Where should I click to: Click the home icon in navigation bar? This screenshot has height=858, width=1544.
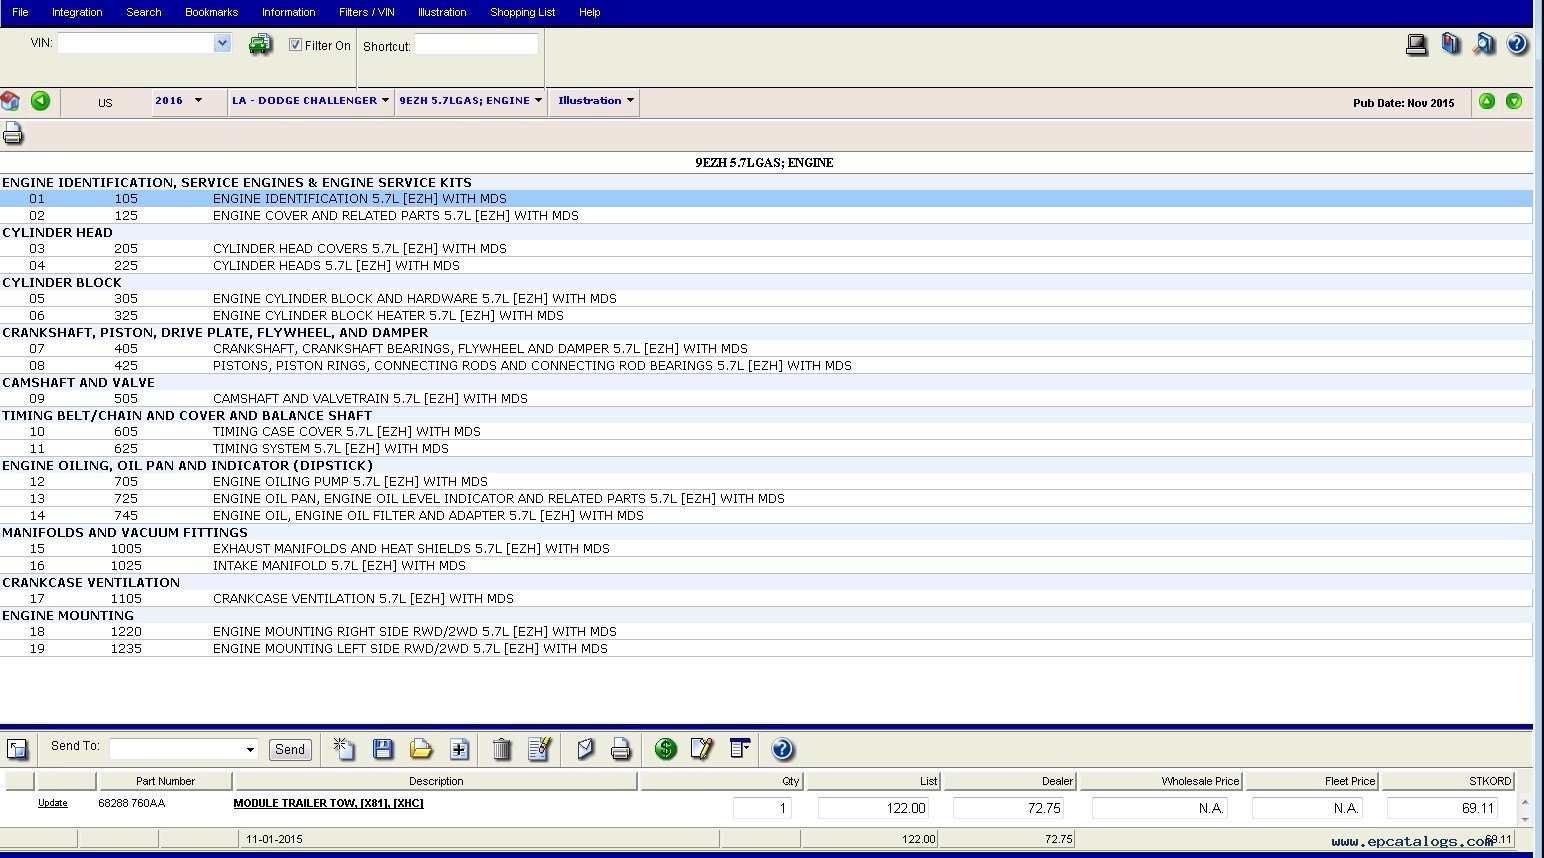pos(11,101)
